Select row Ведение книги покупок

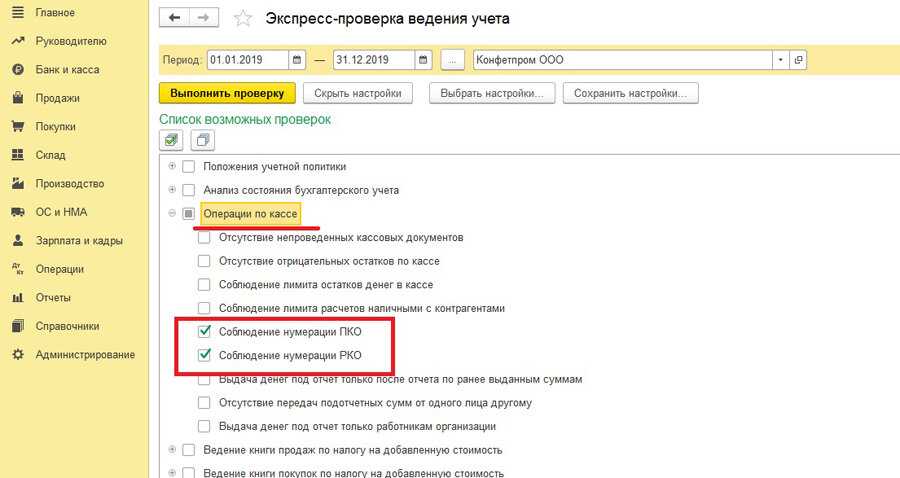(x=353, y=473)
